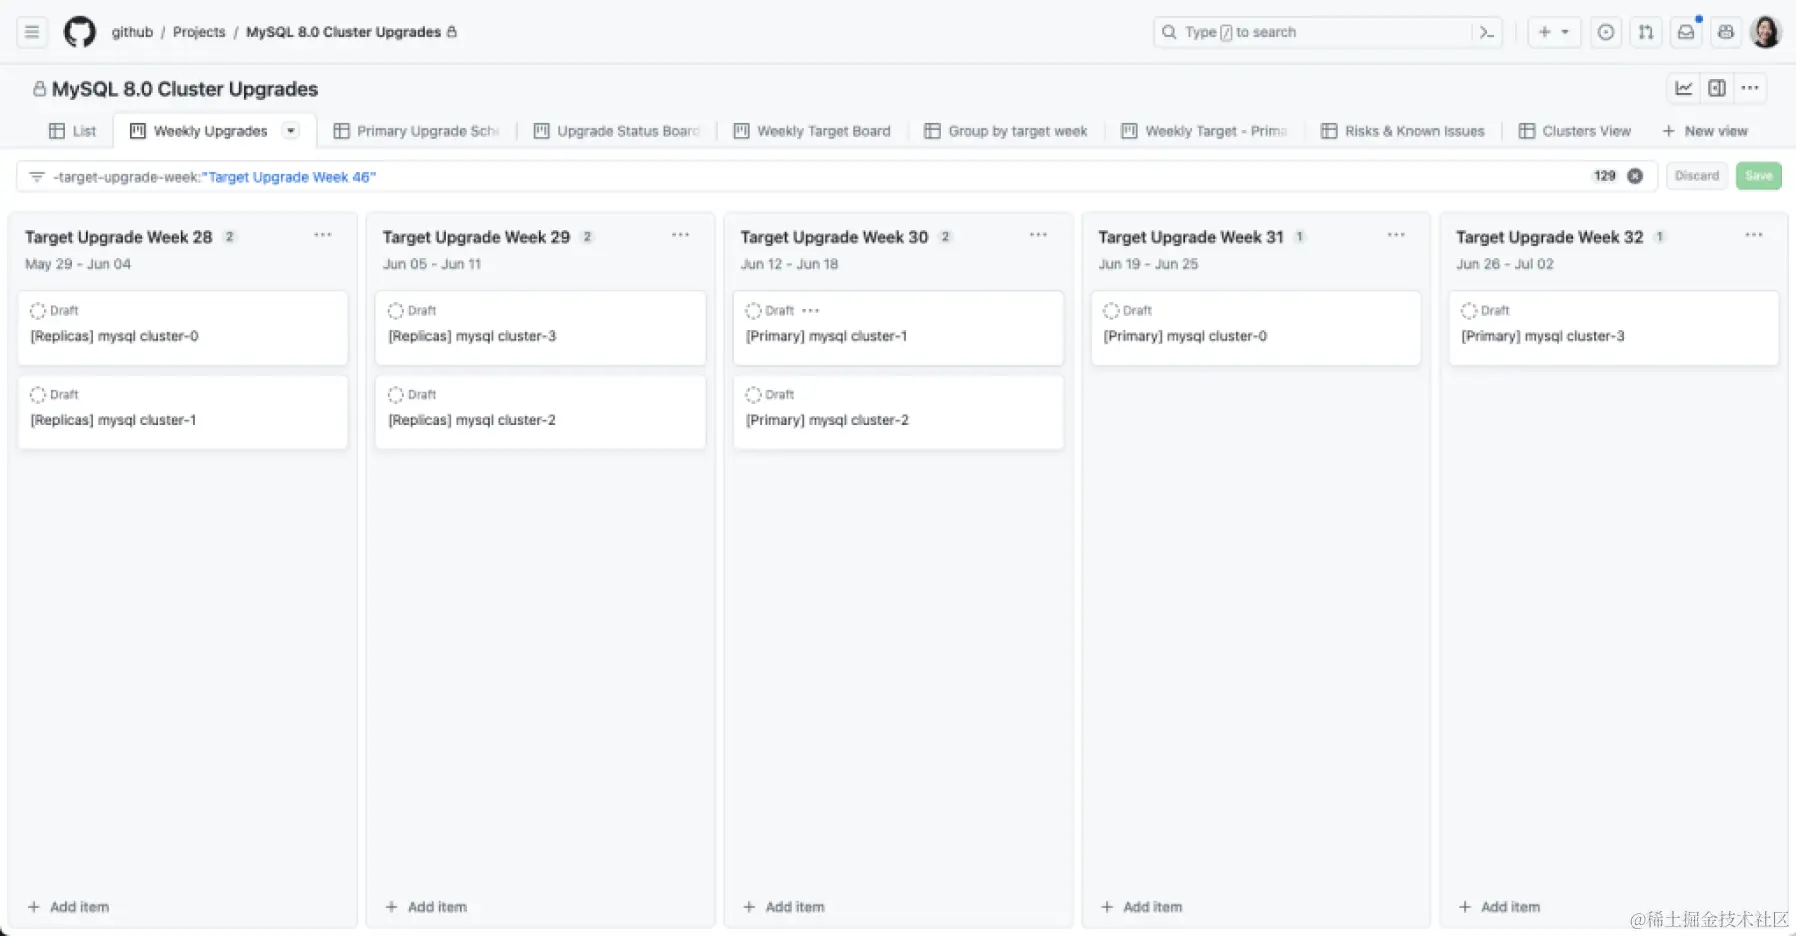Switch to the List view tab
Screen dimensions: 1796x936
click(x=72, y=131)
